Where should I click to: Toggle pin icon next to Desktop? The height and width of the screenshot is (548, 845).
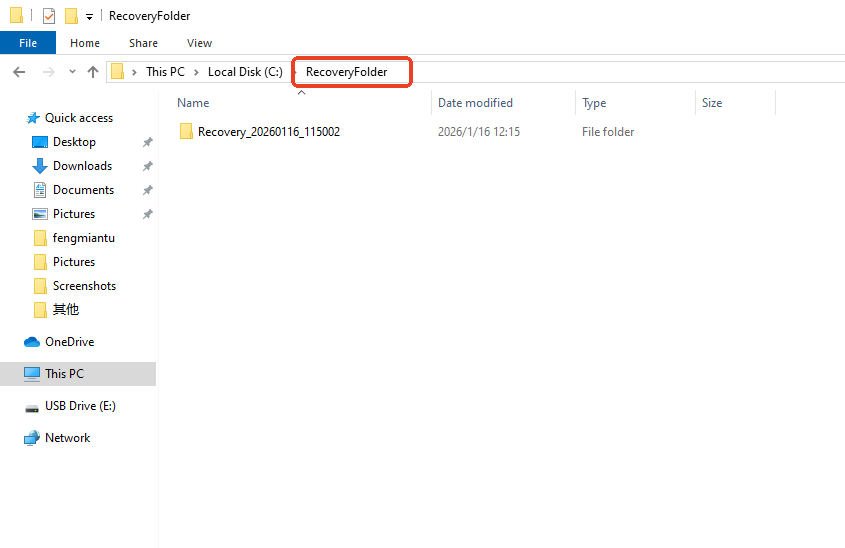pyautogui.click(x=148, y=142)
